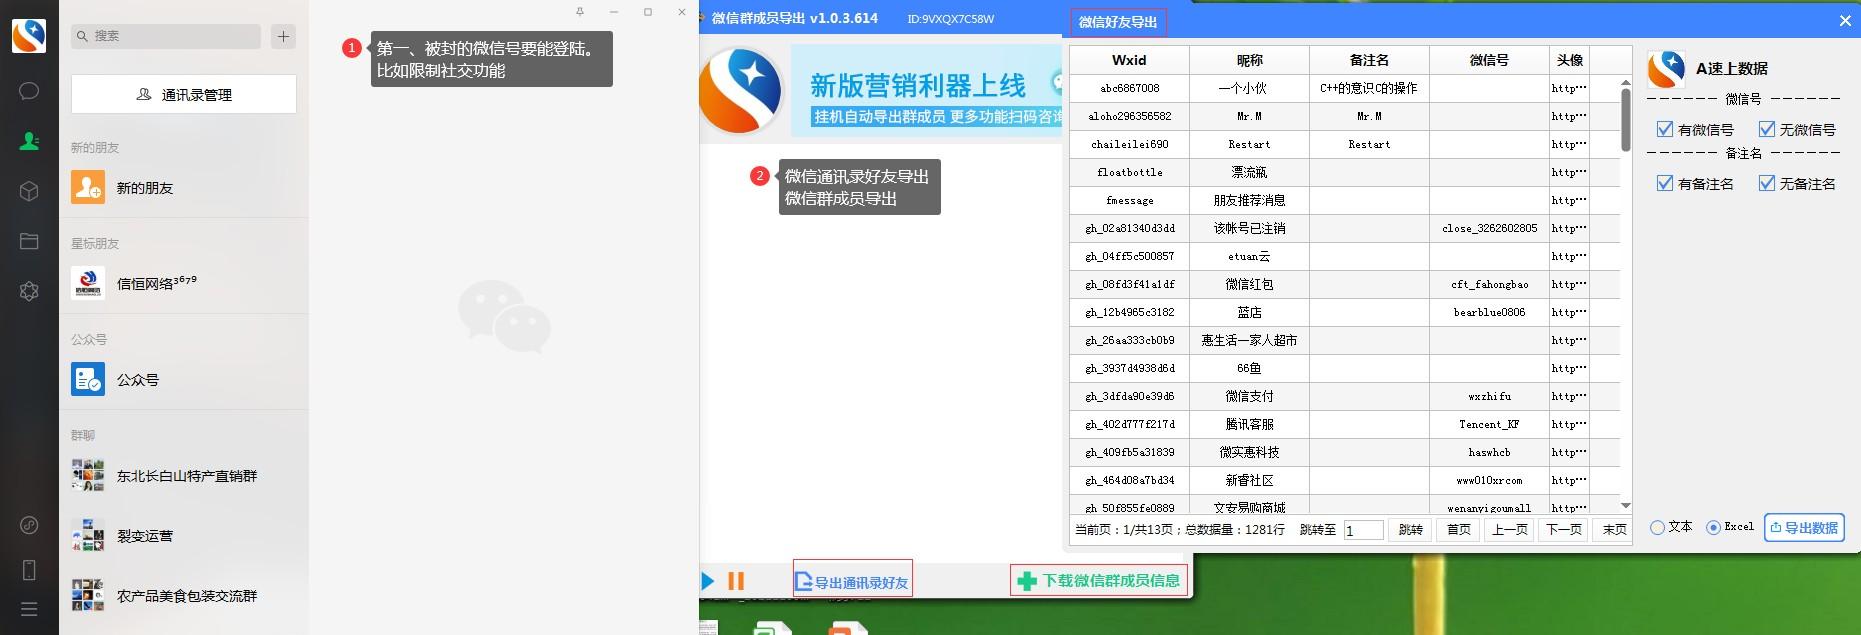
Task: Click the A速上数据 logo icon
Action: tap(1666, 69)
